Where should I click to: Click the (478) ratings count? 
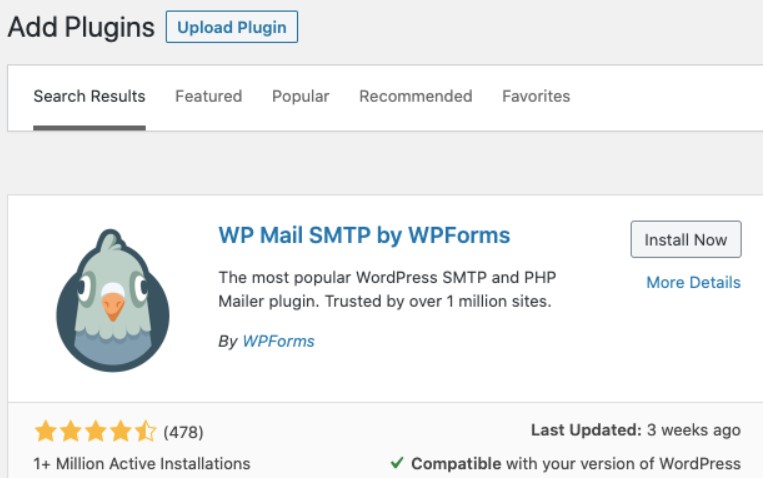183,432
